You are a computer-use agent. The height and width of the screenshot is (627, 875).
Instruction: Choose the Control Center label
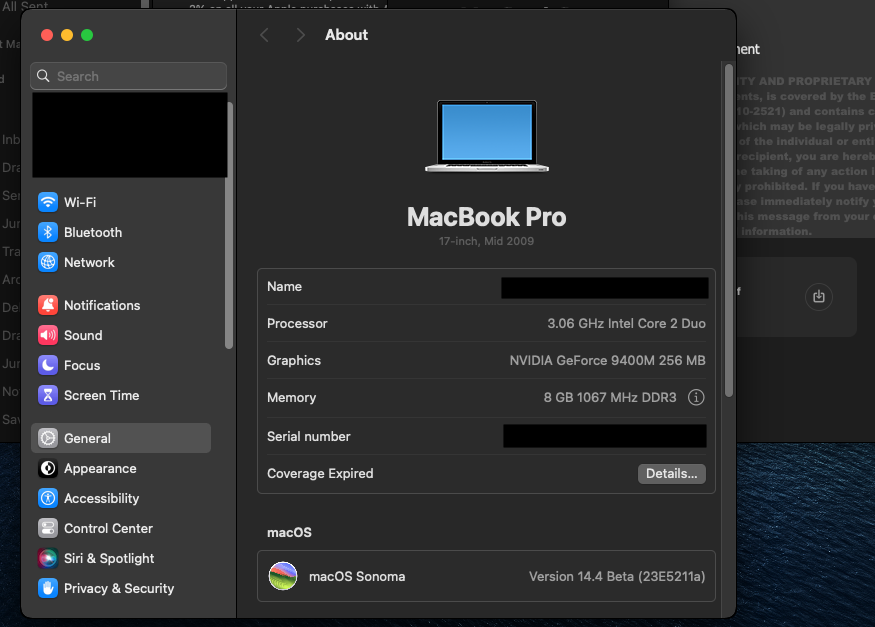[x=108, y=528]
